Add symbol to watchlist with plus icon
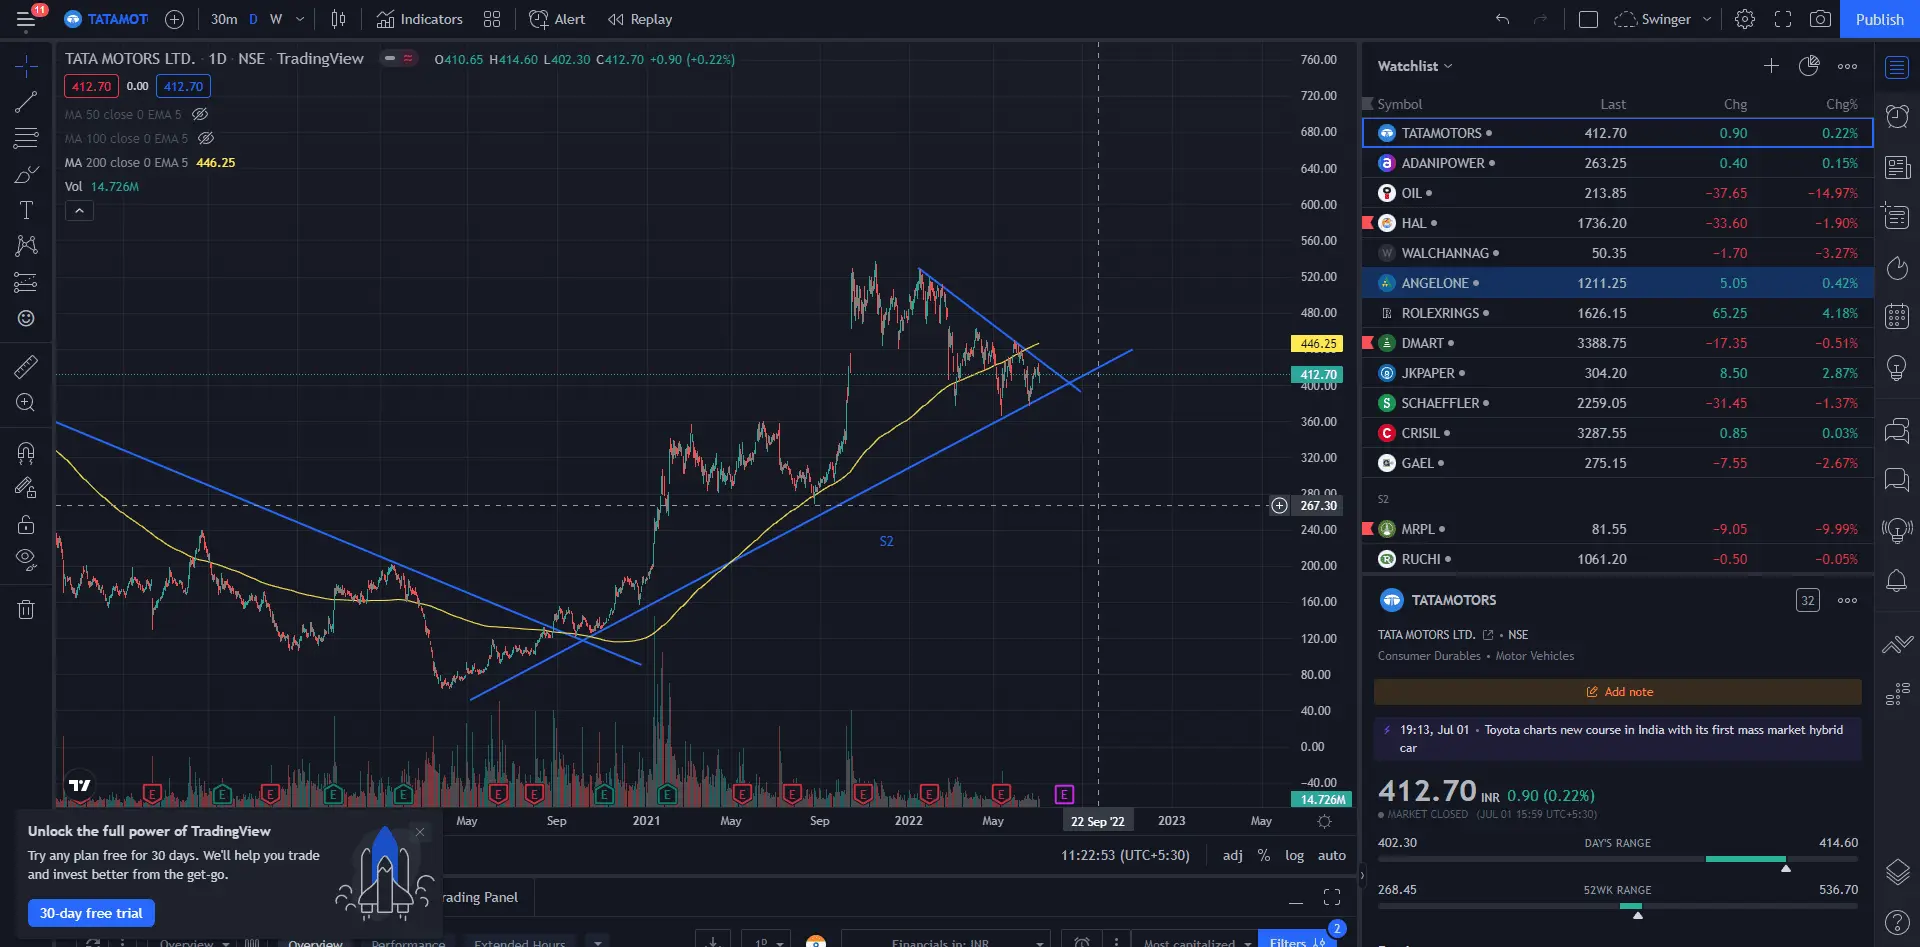 coord(1771,66)
